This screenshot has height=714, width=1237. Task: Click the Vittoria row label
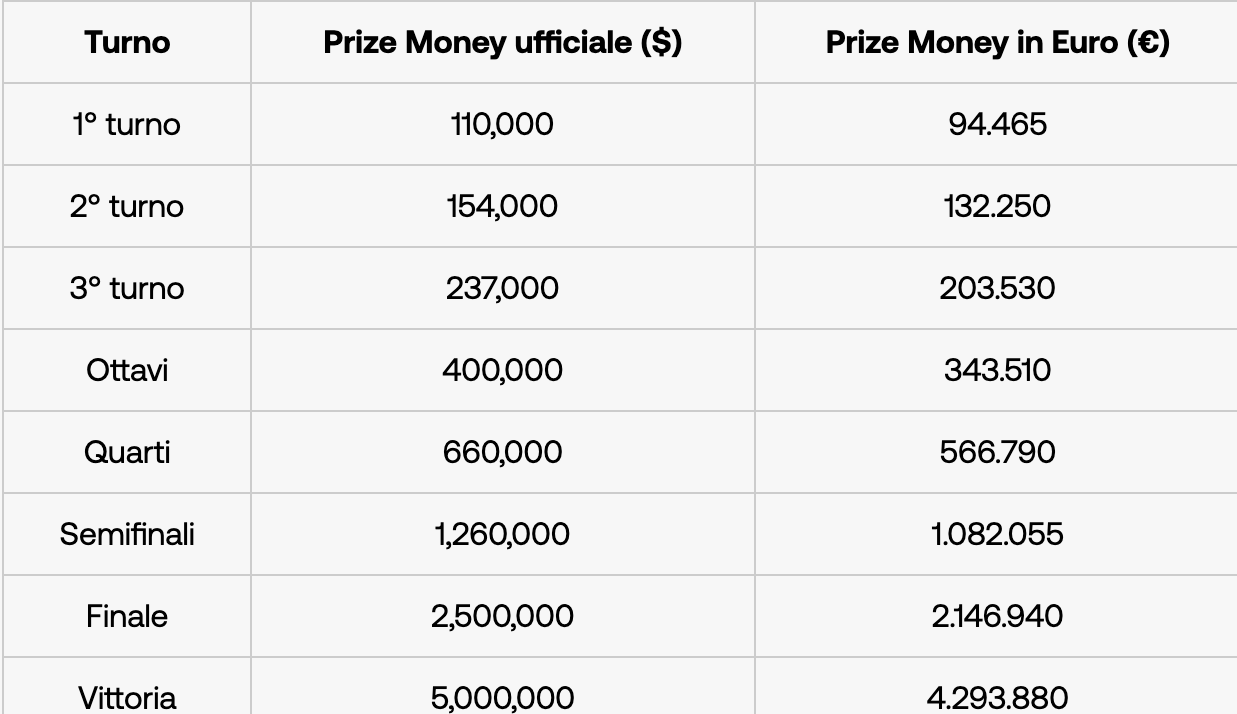(127, 697)
